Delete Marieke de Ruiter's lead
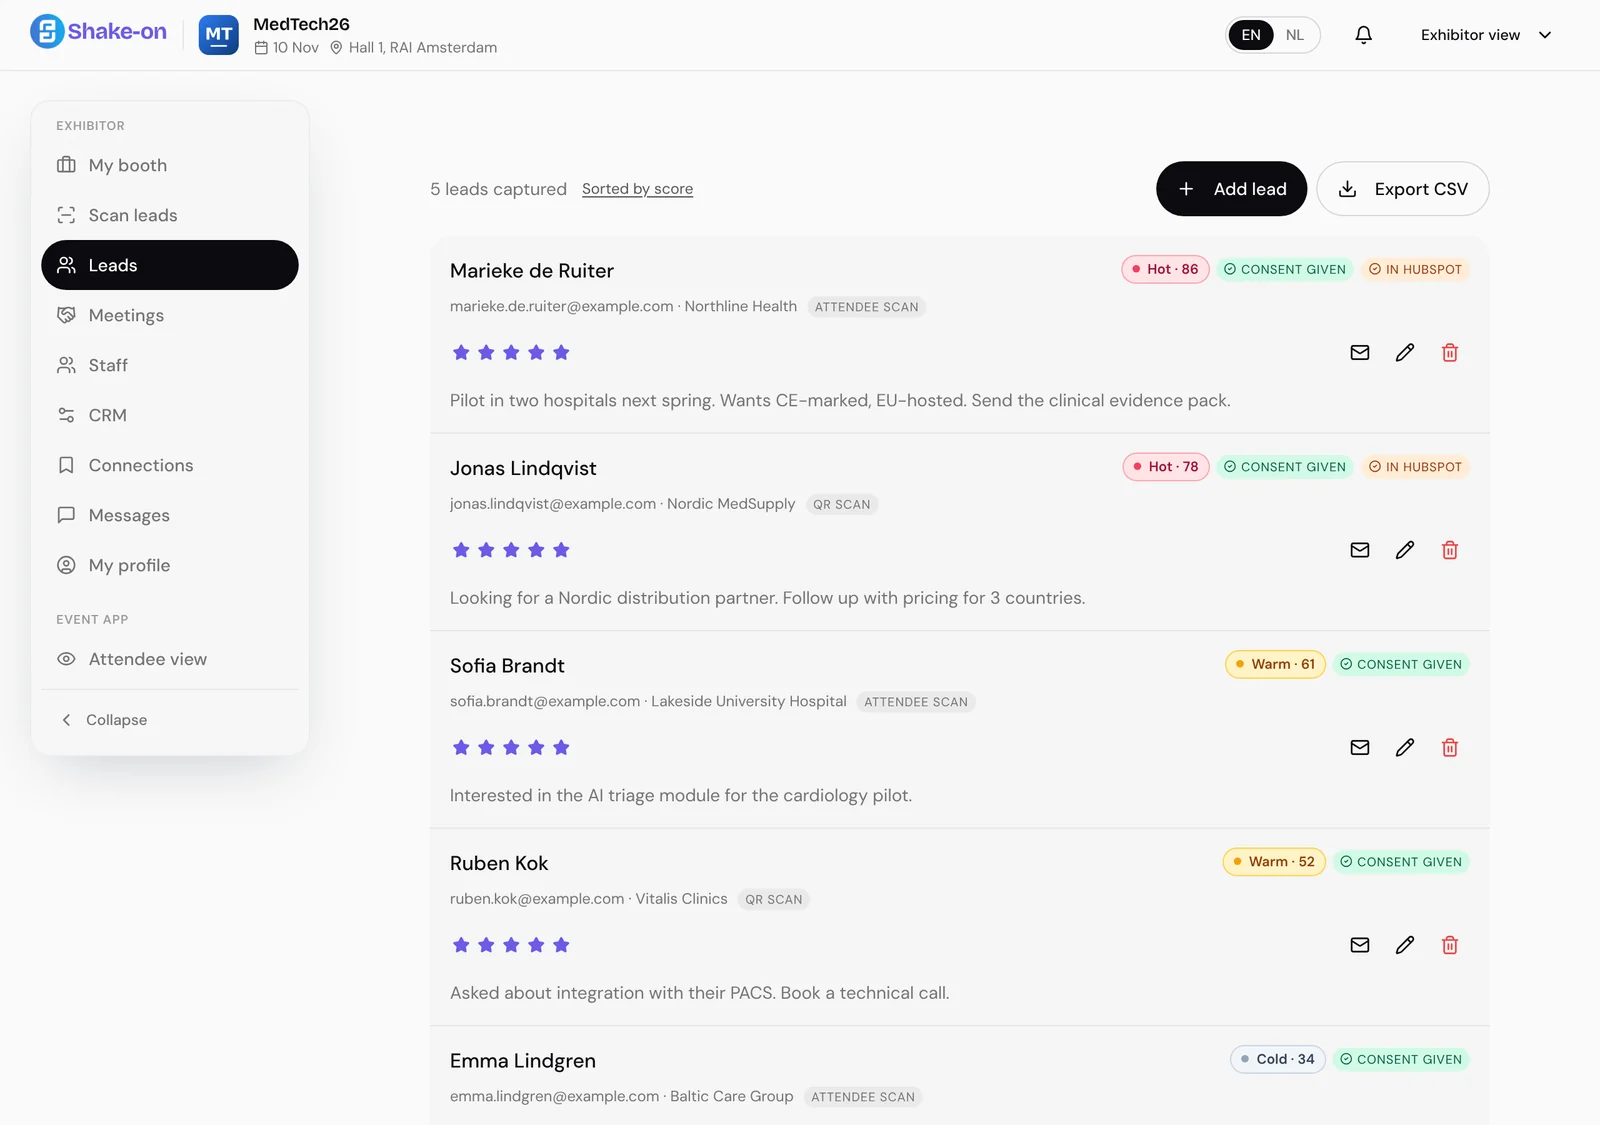 pyautogui.click(x=1450, y=352)
